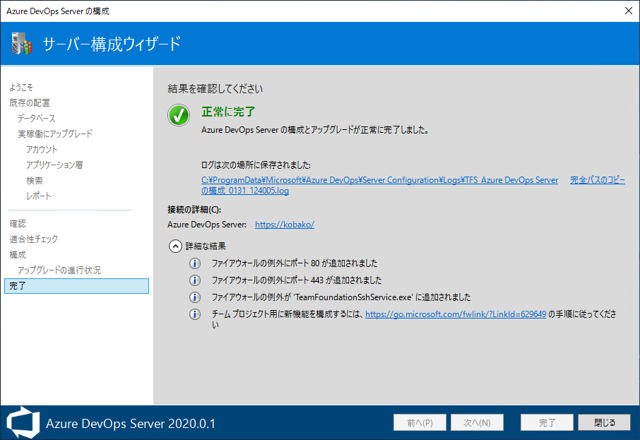Click the ポート 443 が追加されました message

296,280
